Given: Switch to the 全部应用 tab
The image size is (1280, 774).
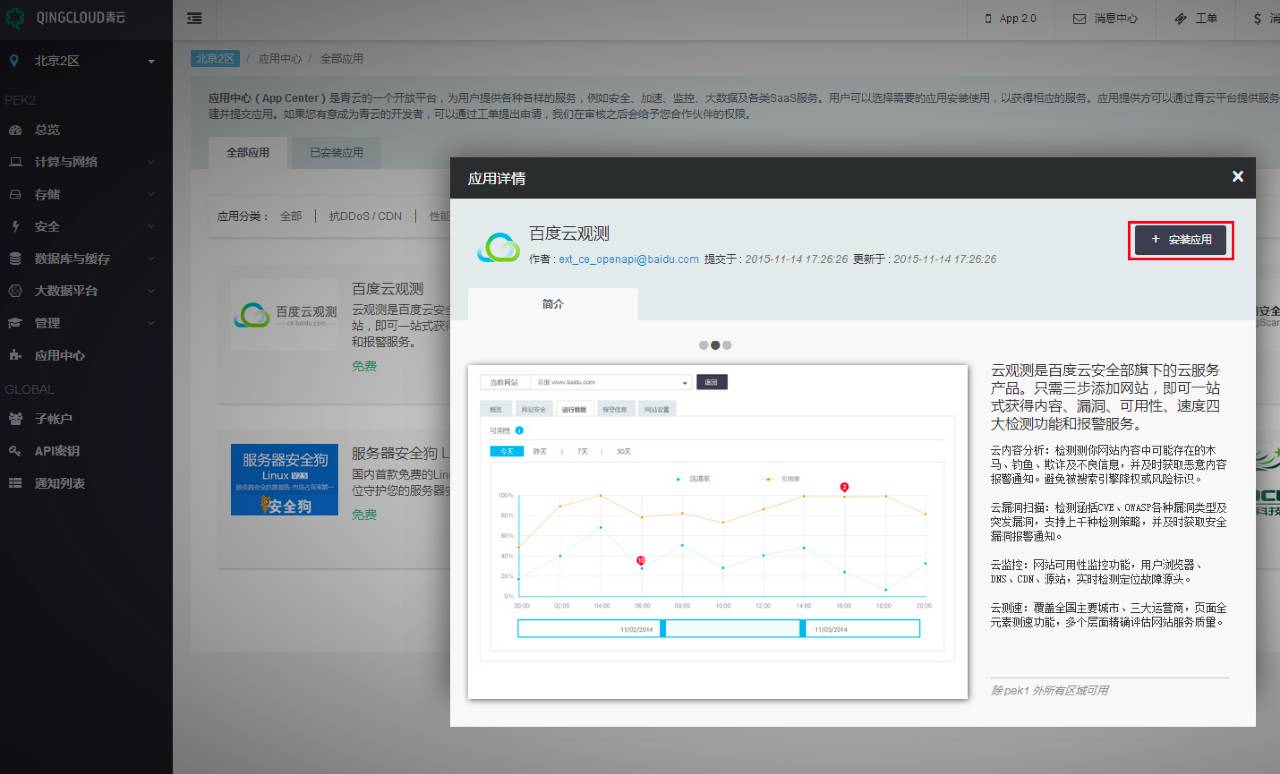Looking at the screenshot, I should click(x=248, y=153).
